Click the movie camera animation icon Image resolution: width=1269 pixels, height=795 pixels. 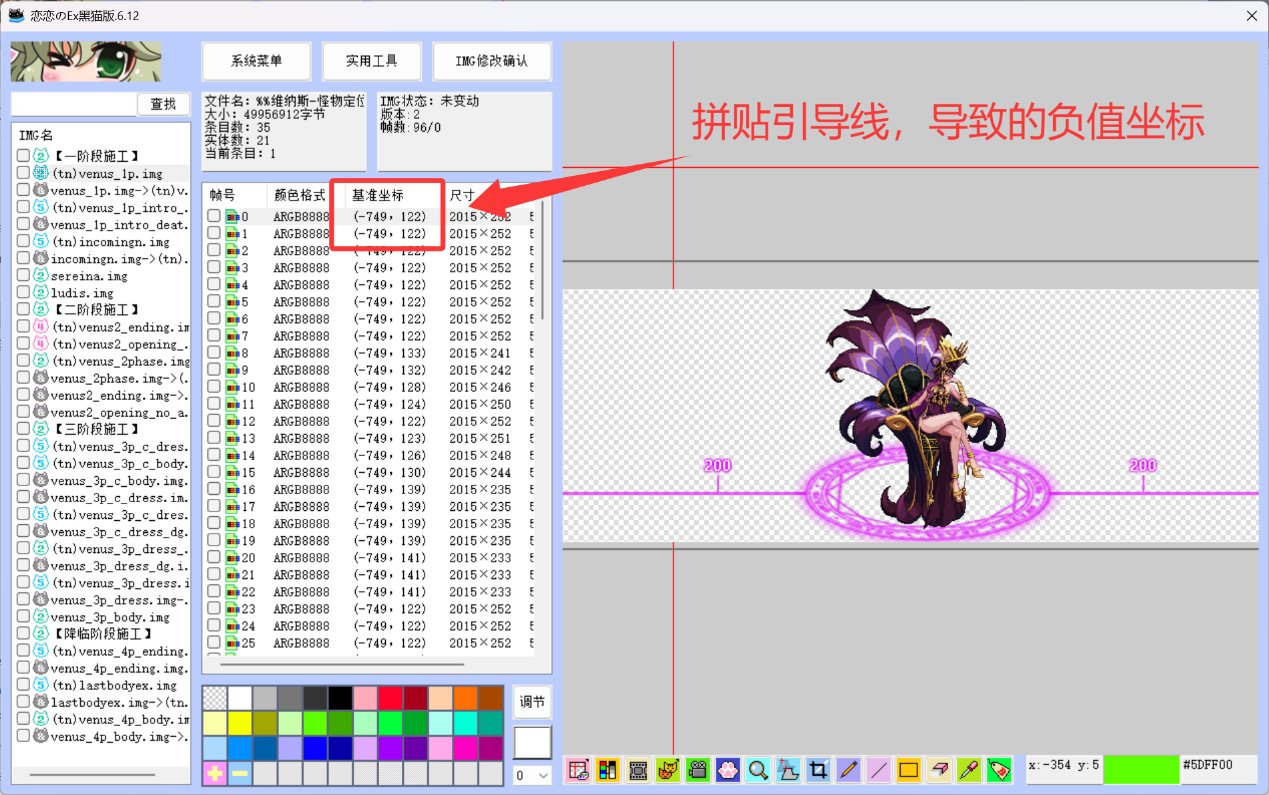pos(696,770)
